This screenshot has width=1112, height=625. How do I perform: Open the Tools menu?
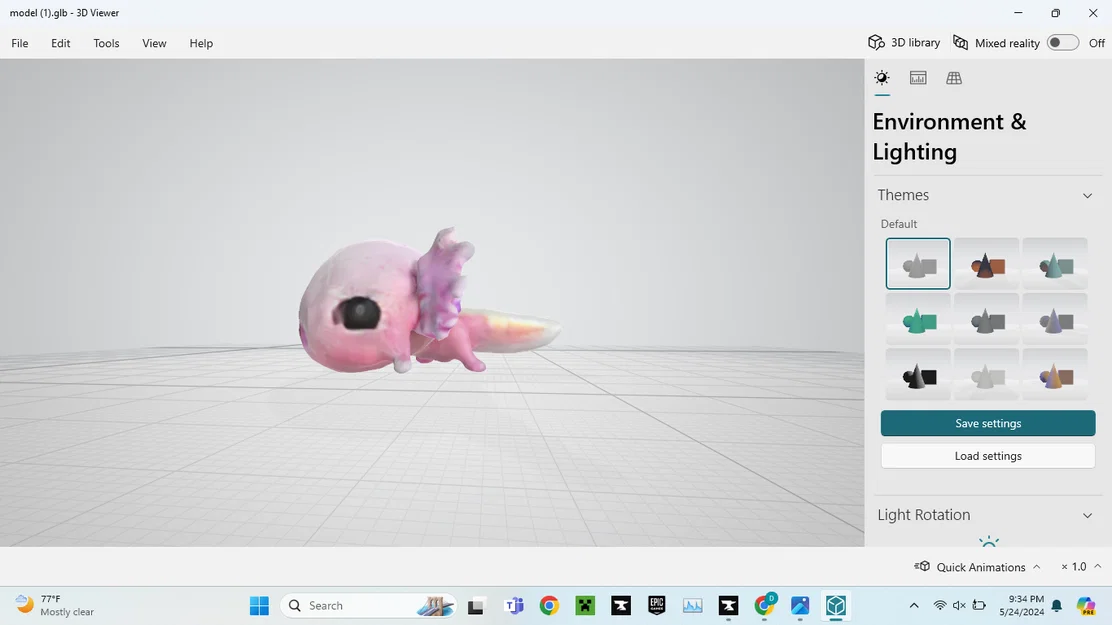coord(106,43)
